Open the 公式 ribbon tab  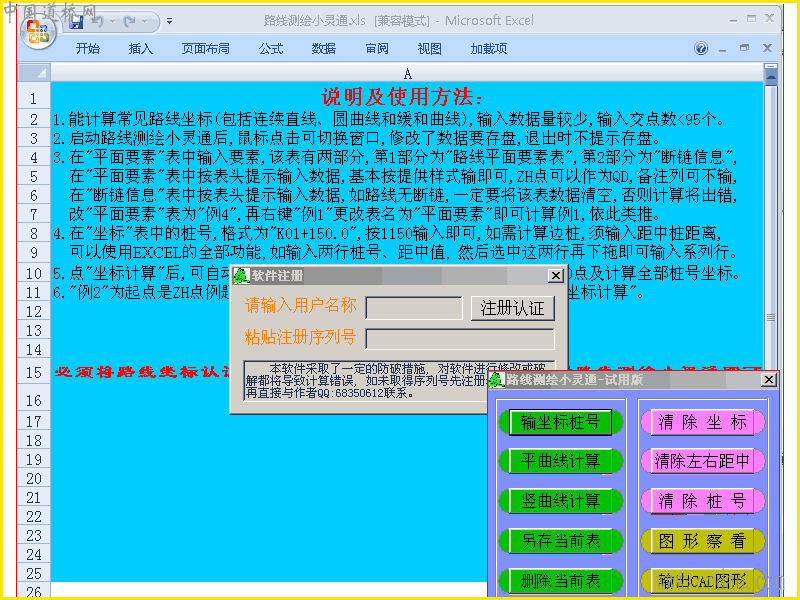click(x=270, y=48)
